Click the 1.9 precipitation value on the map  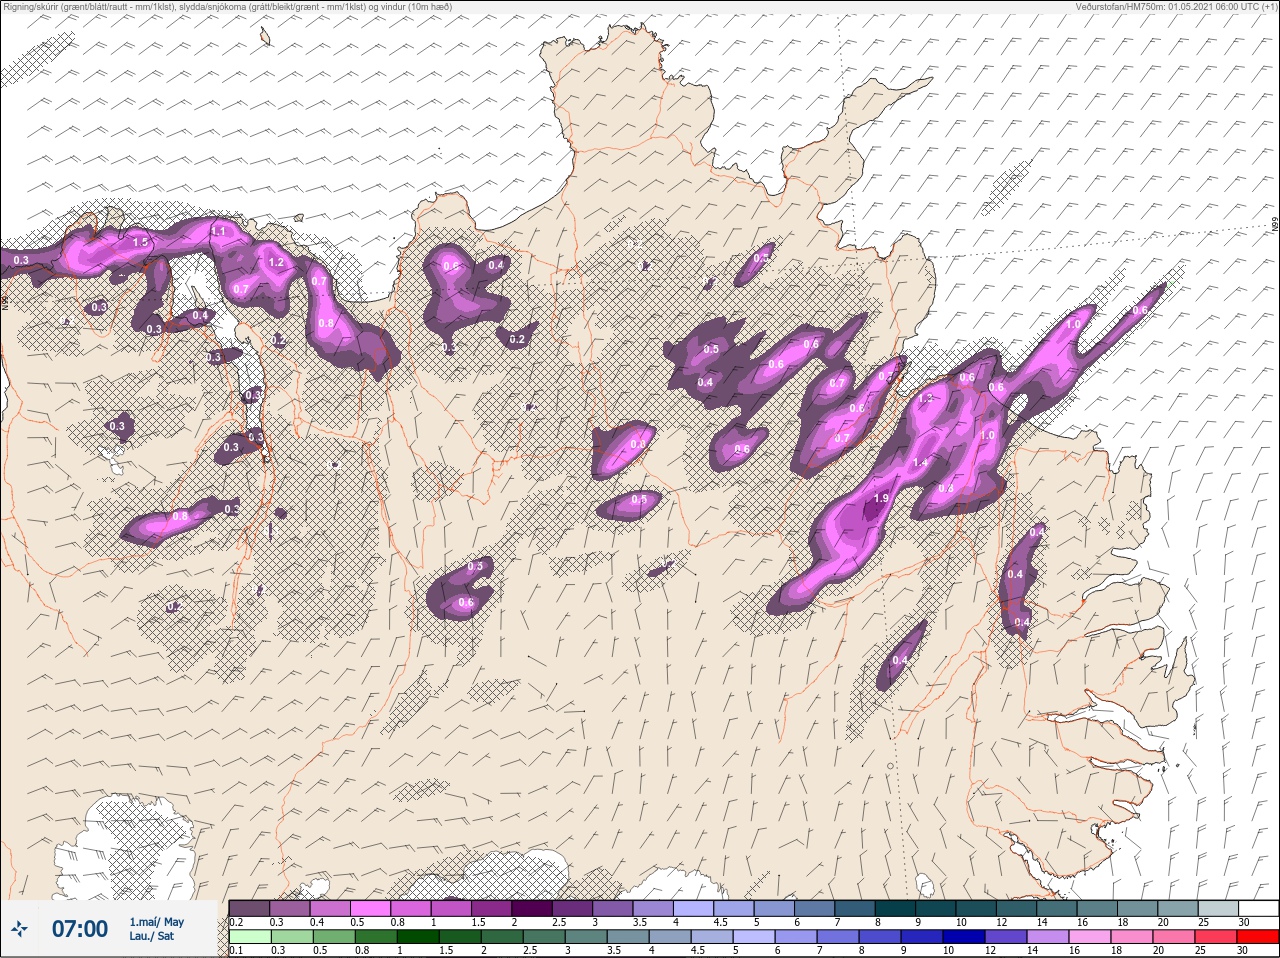pos(881,498)
